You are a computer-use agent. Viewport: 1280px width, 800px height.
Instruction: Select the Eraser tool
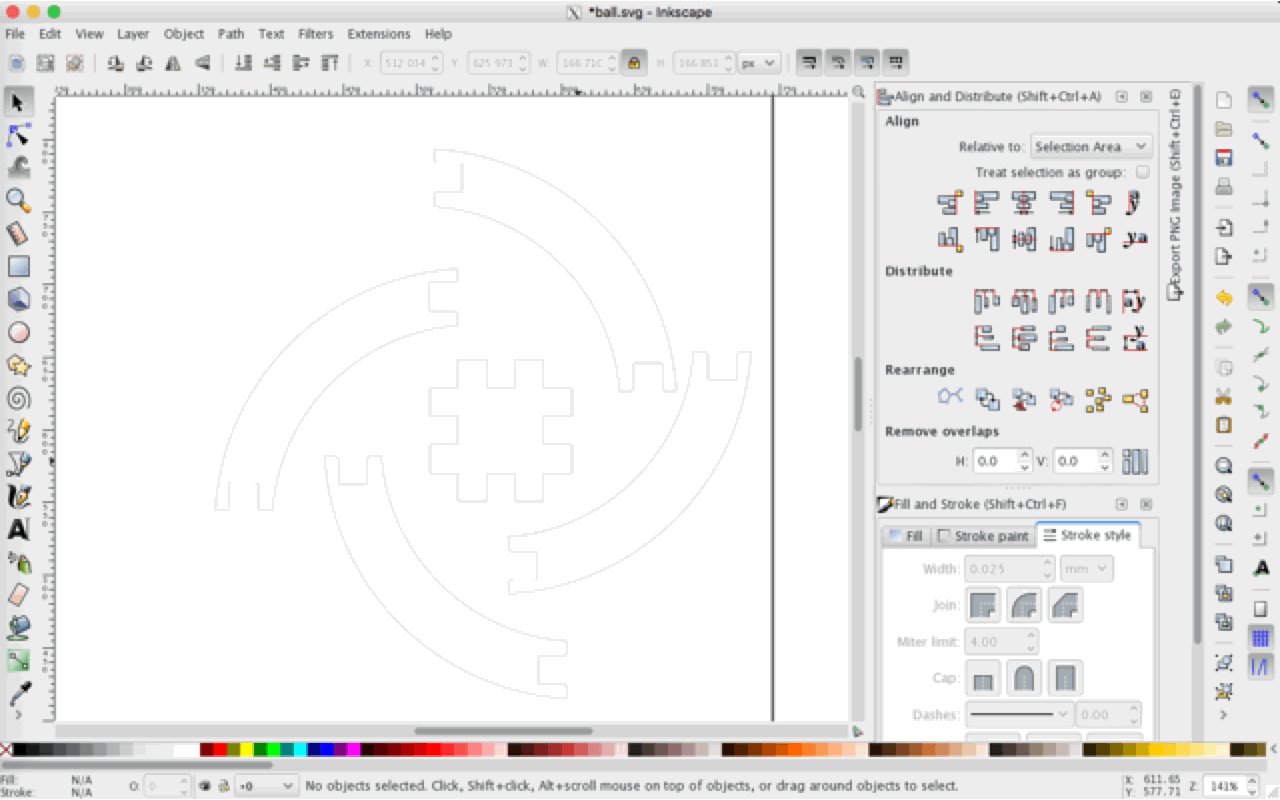(18, 595)
